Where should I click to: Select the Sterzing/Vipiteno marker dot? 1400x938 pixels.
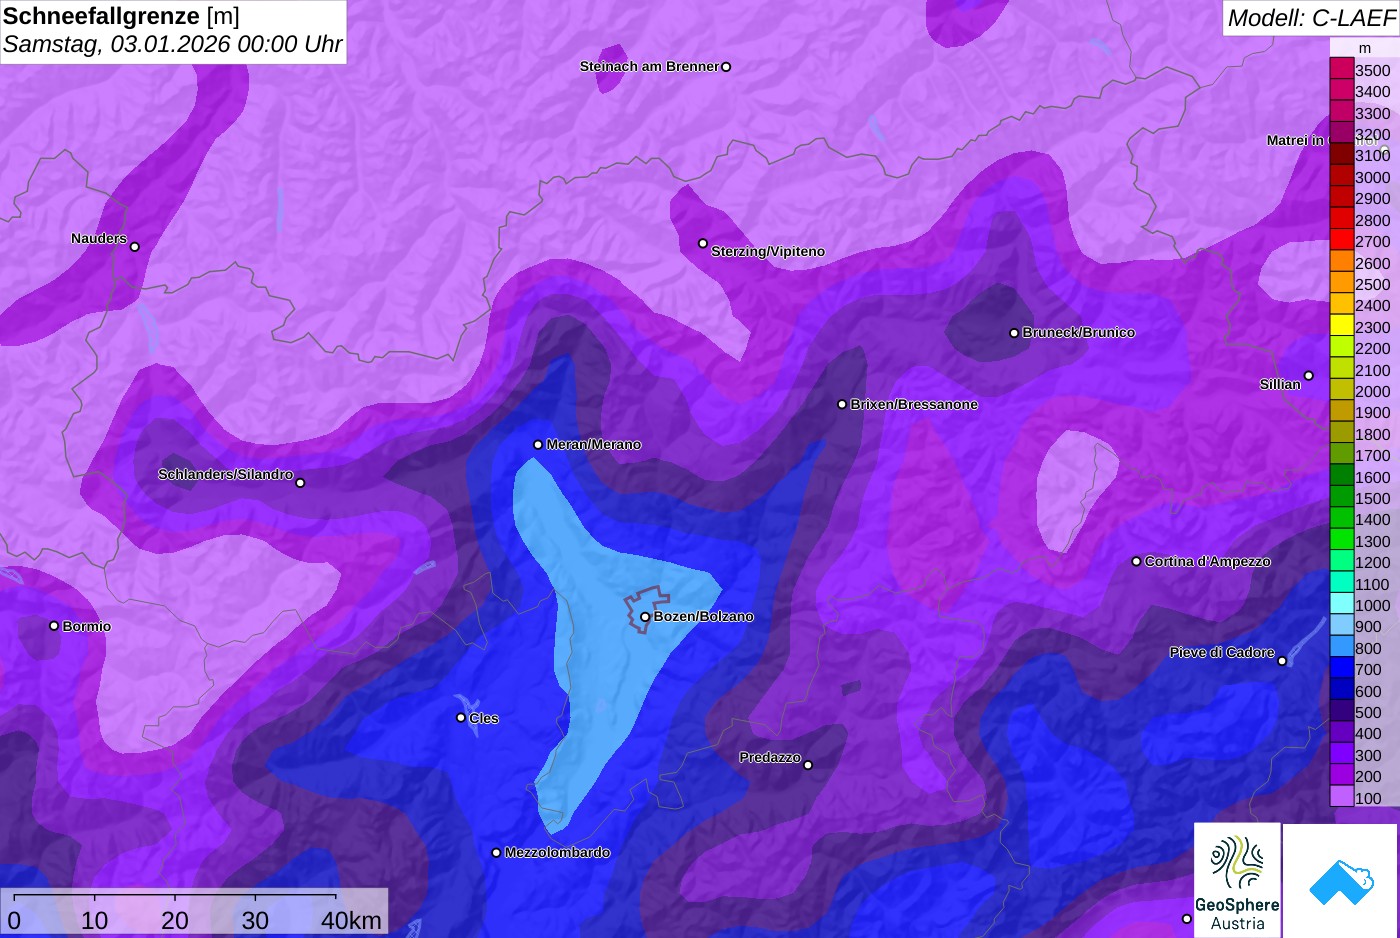pyautogui.click(x=703, y=243)
